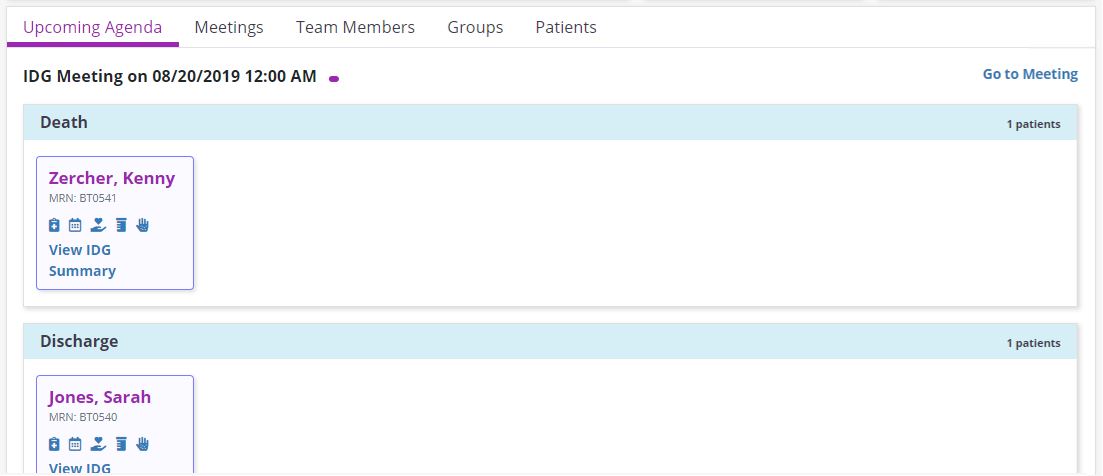Screen dimensions: 1103x476
Task: Open patient name Jones, Sarah
Action: click(x=100, y=397)
